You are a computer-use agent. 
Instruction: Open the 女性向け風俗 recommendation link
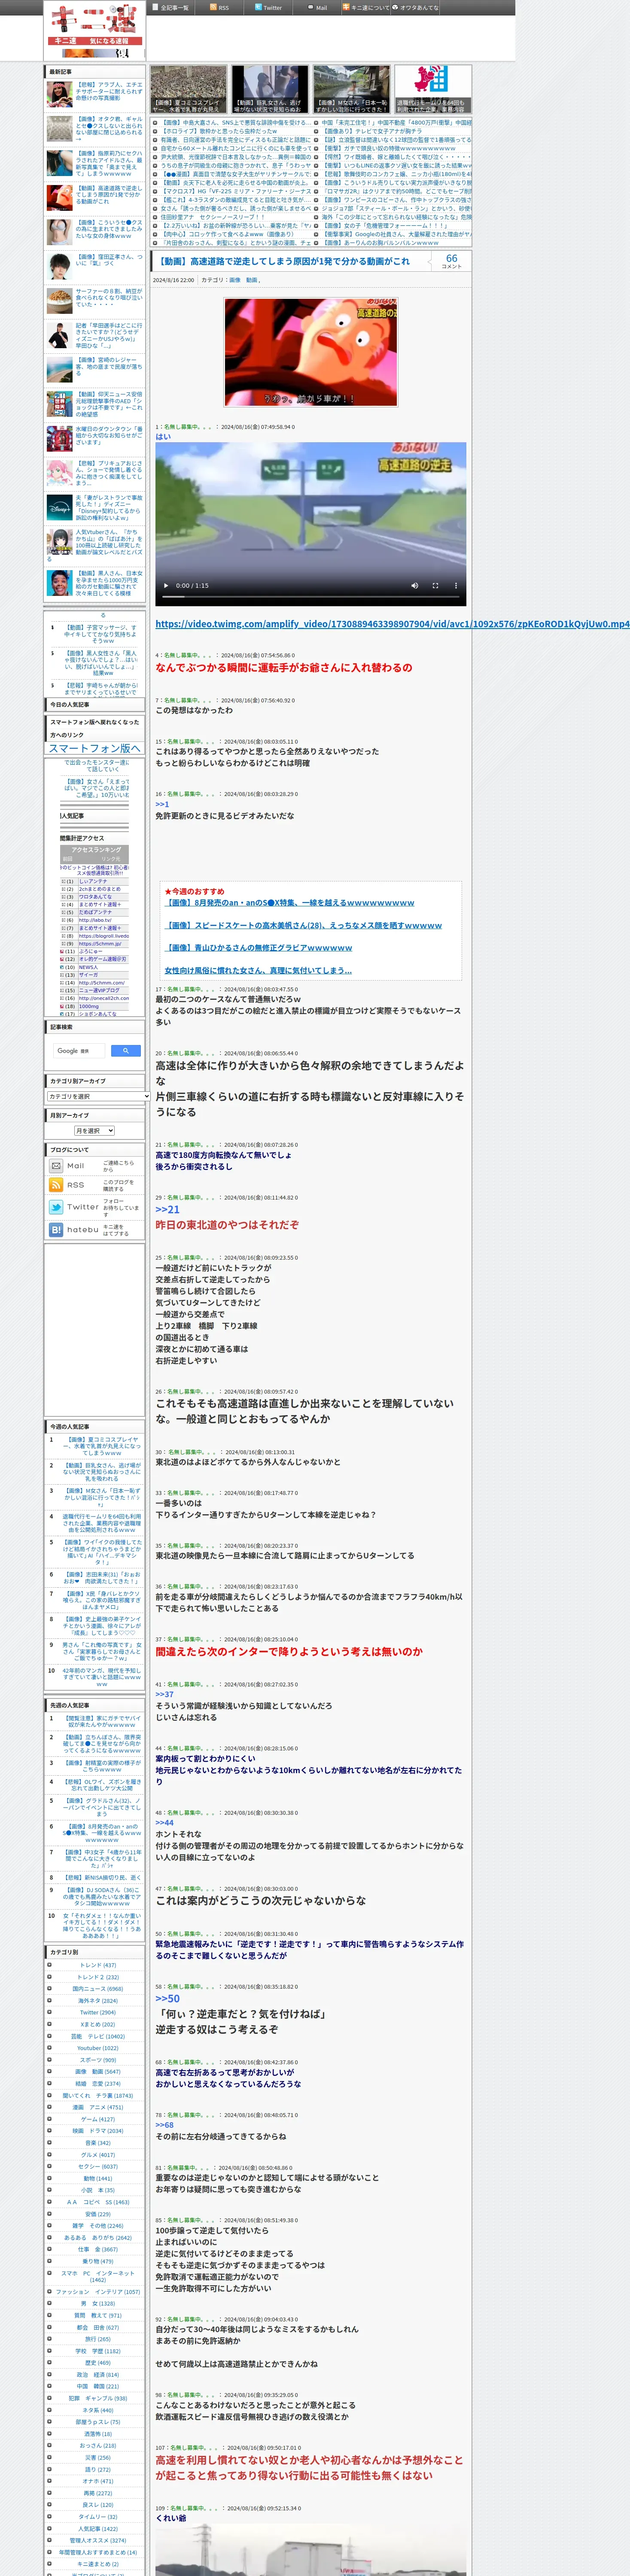[258, 971]
